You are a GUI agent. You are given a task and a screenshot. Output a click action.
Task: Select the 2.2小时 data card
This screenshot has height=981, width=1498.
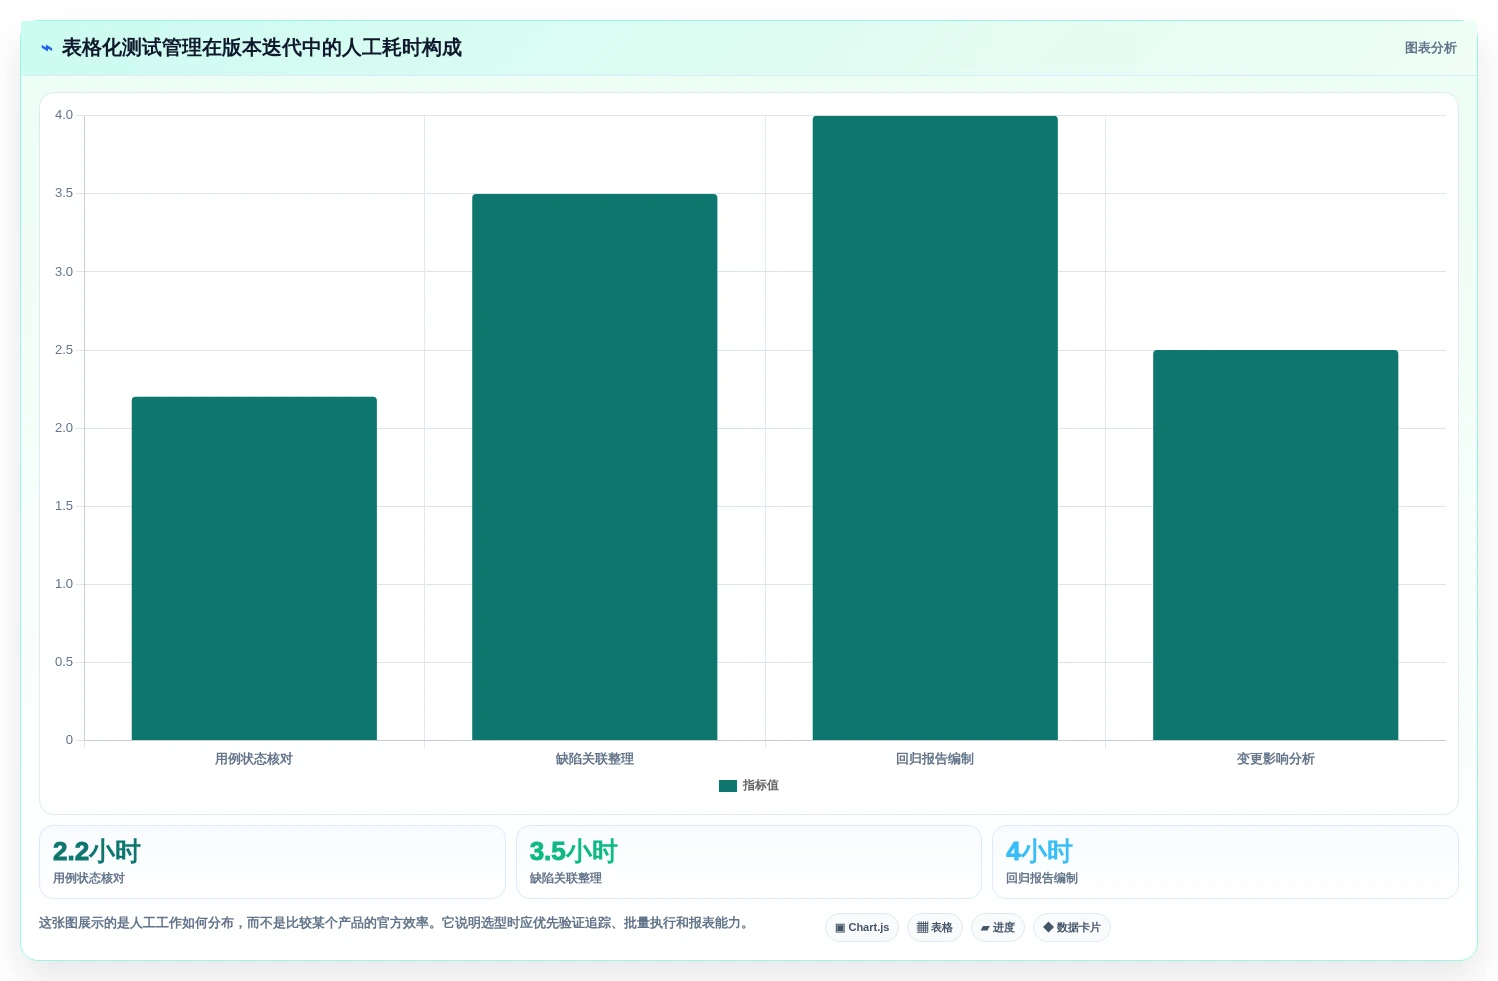tap(272, 862)
